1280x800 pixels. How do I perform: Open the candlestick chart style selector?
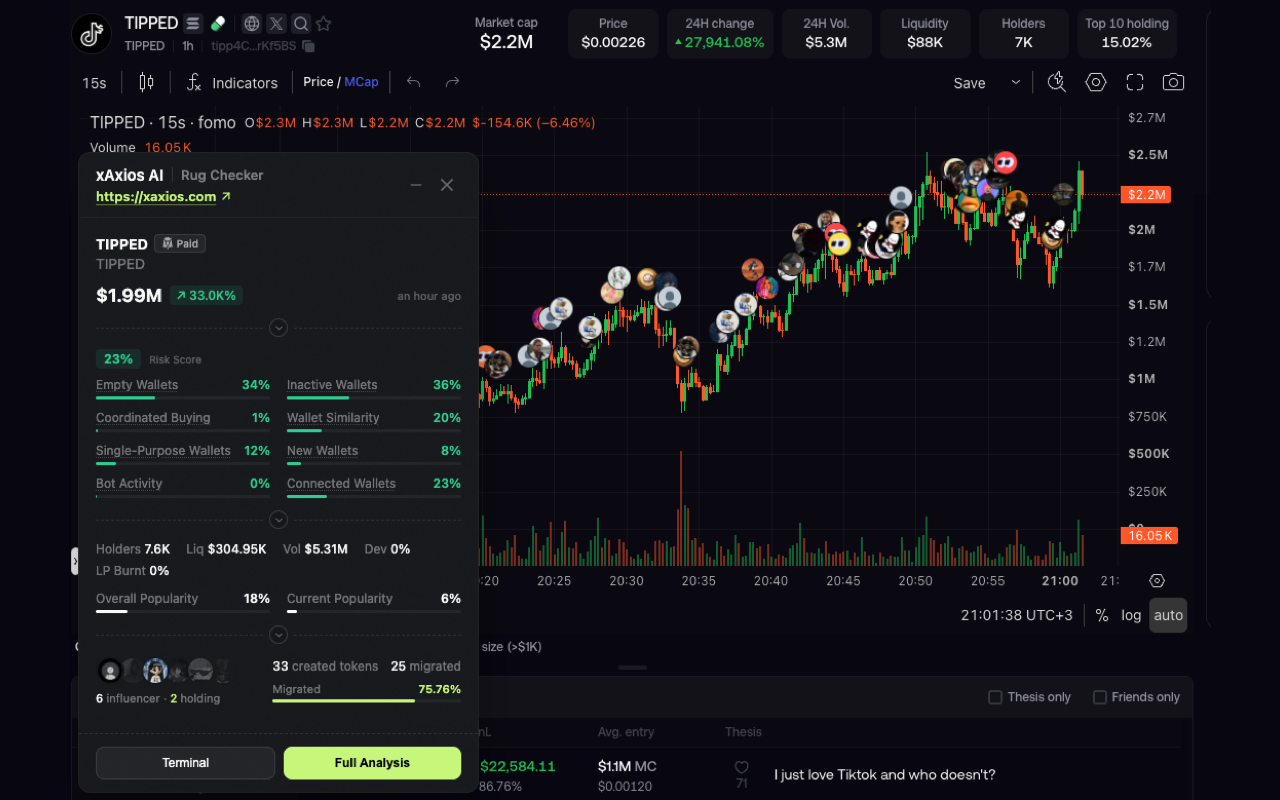(147, 83)
